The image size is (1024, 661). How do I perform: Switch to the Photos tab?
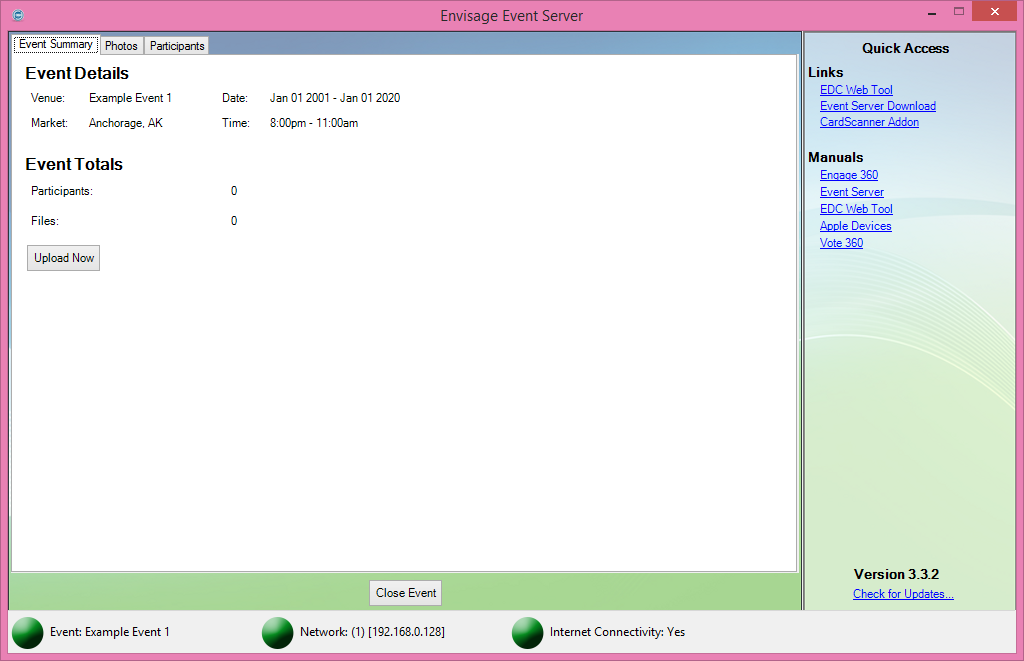121,46
